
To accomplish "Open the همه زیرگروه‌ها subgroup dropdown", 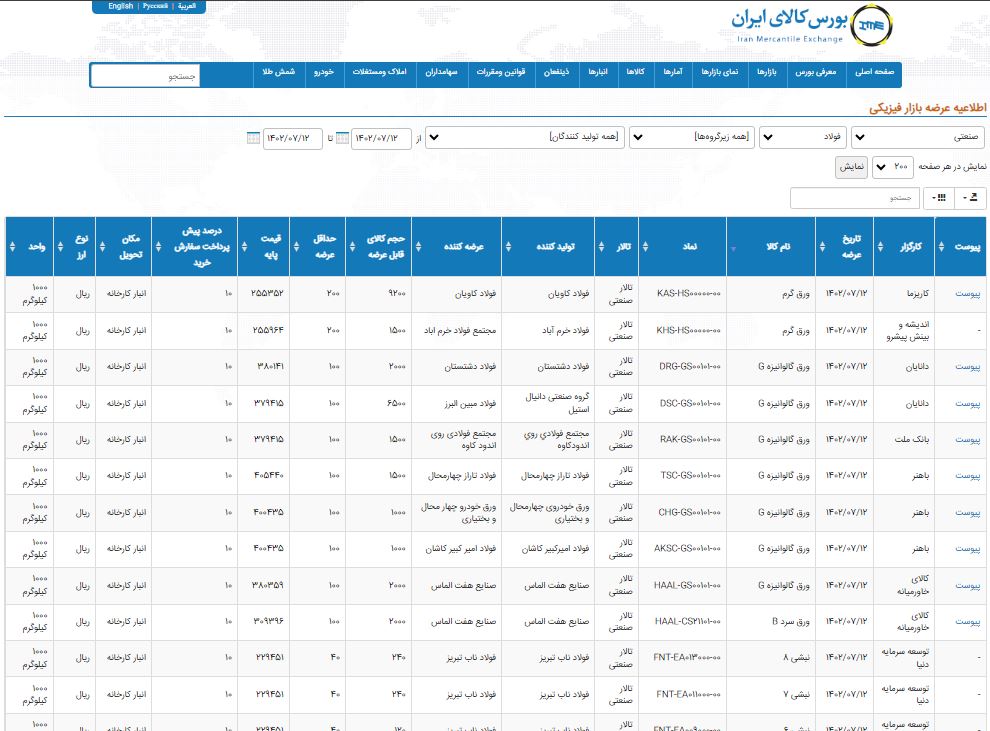I will [x=691, y=137].
